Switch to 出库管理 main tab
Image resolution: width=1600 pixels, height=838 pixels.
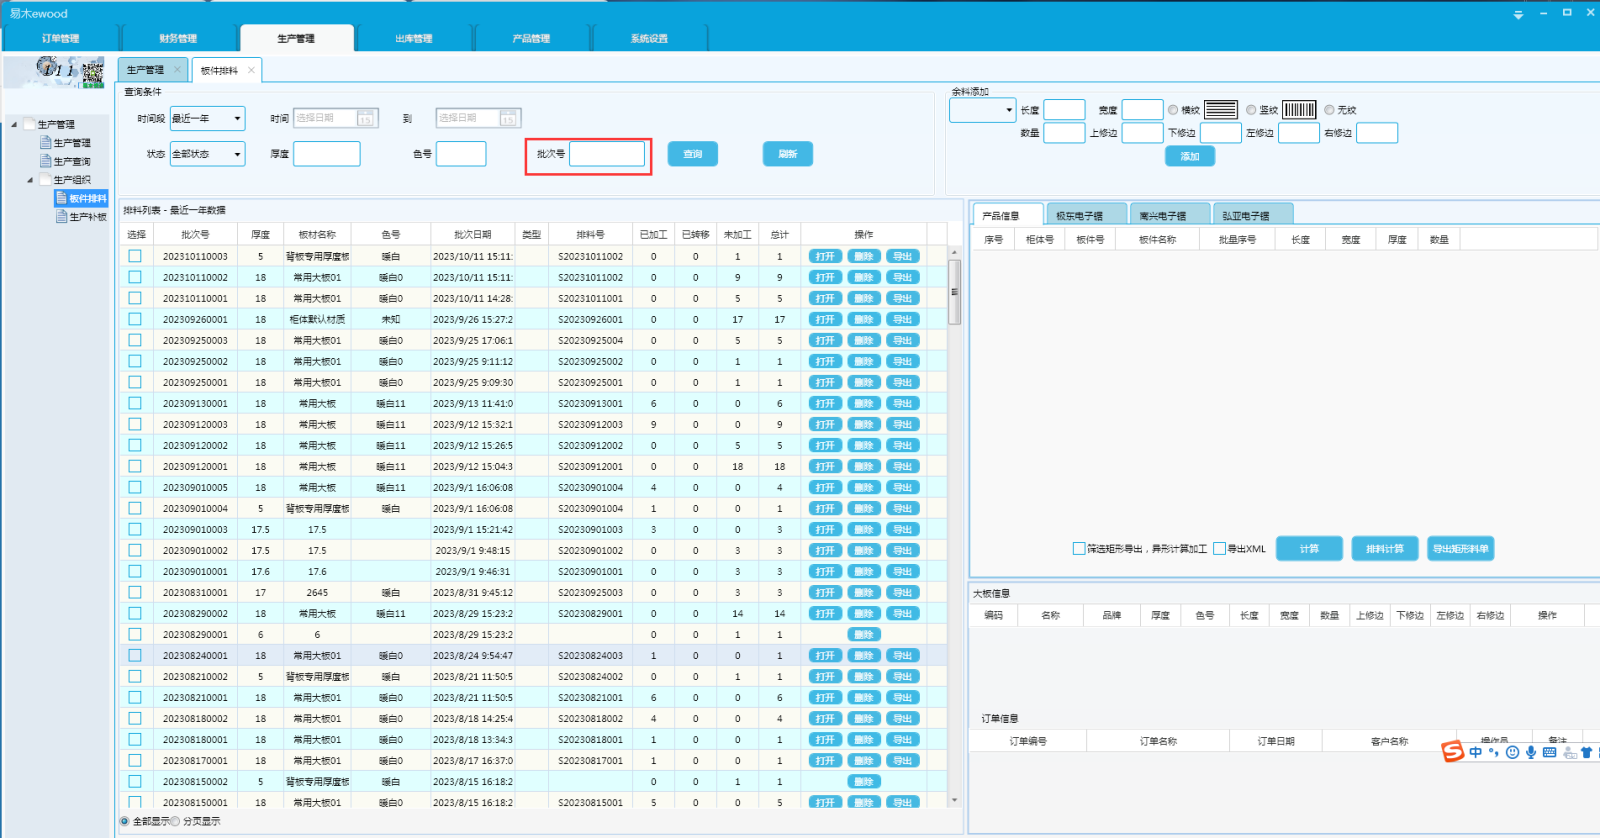(x=413, y=38)
